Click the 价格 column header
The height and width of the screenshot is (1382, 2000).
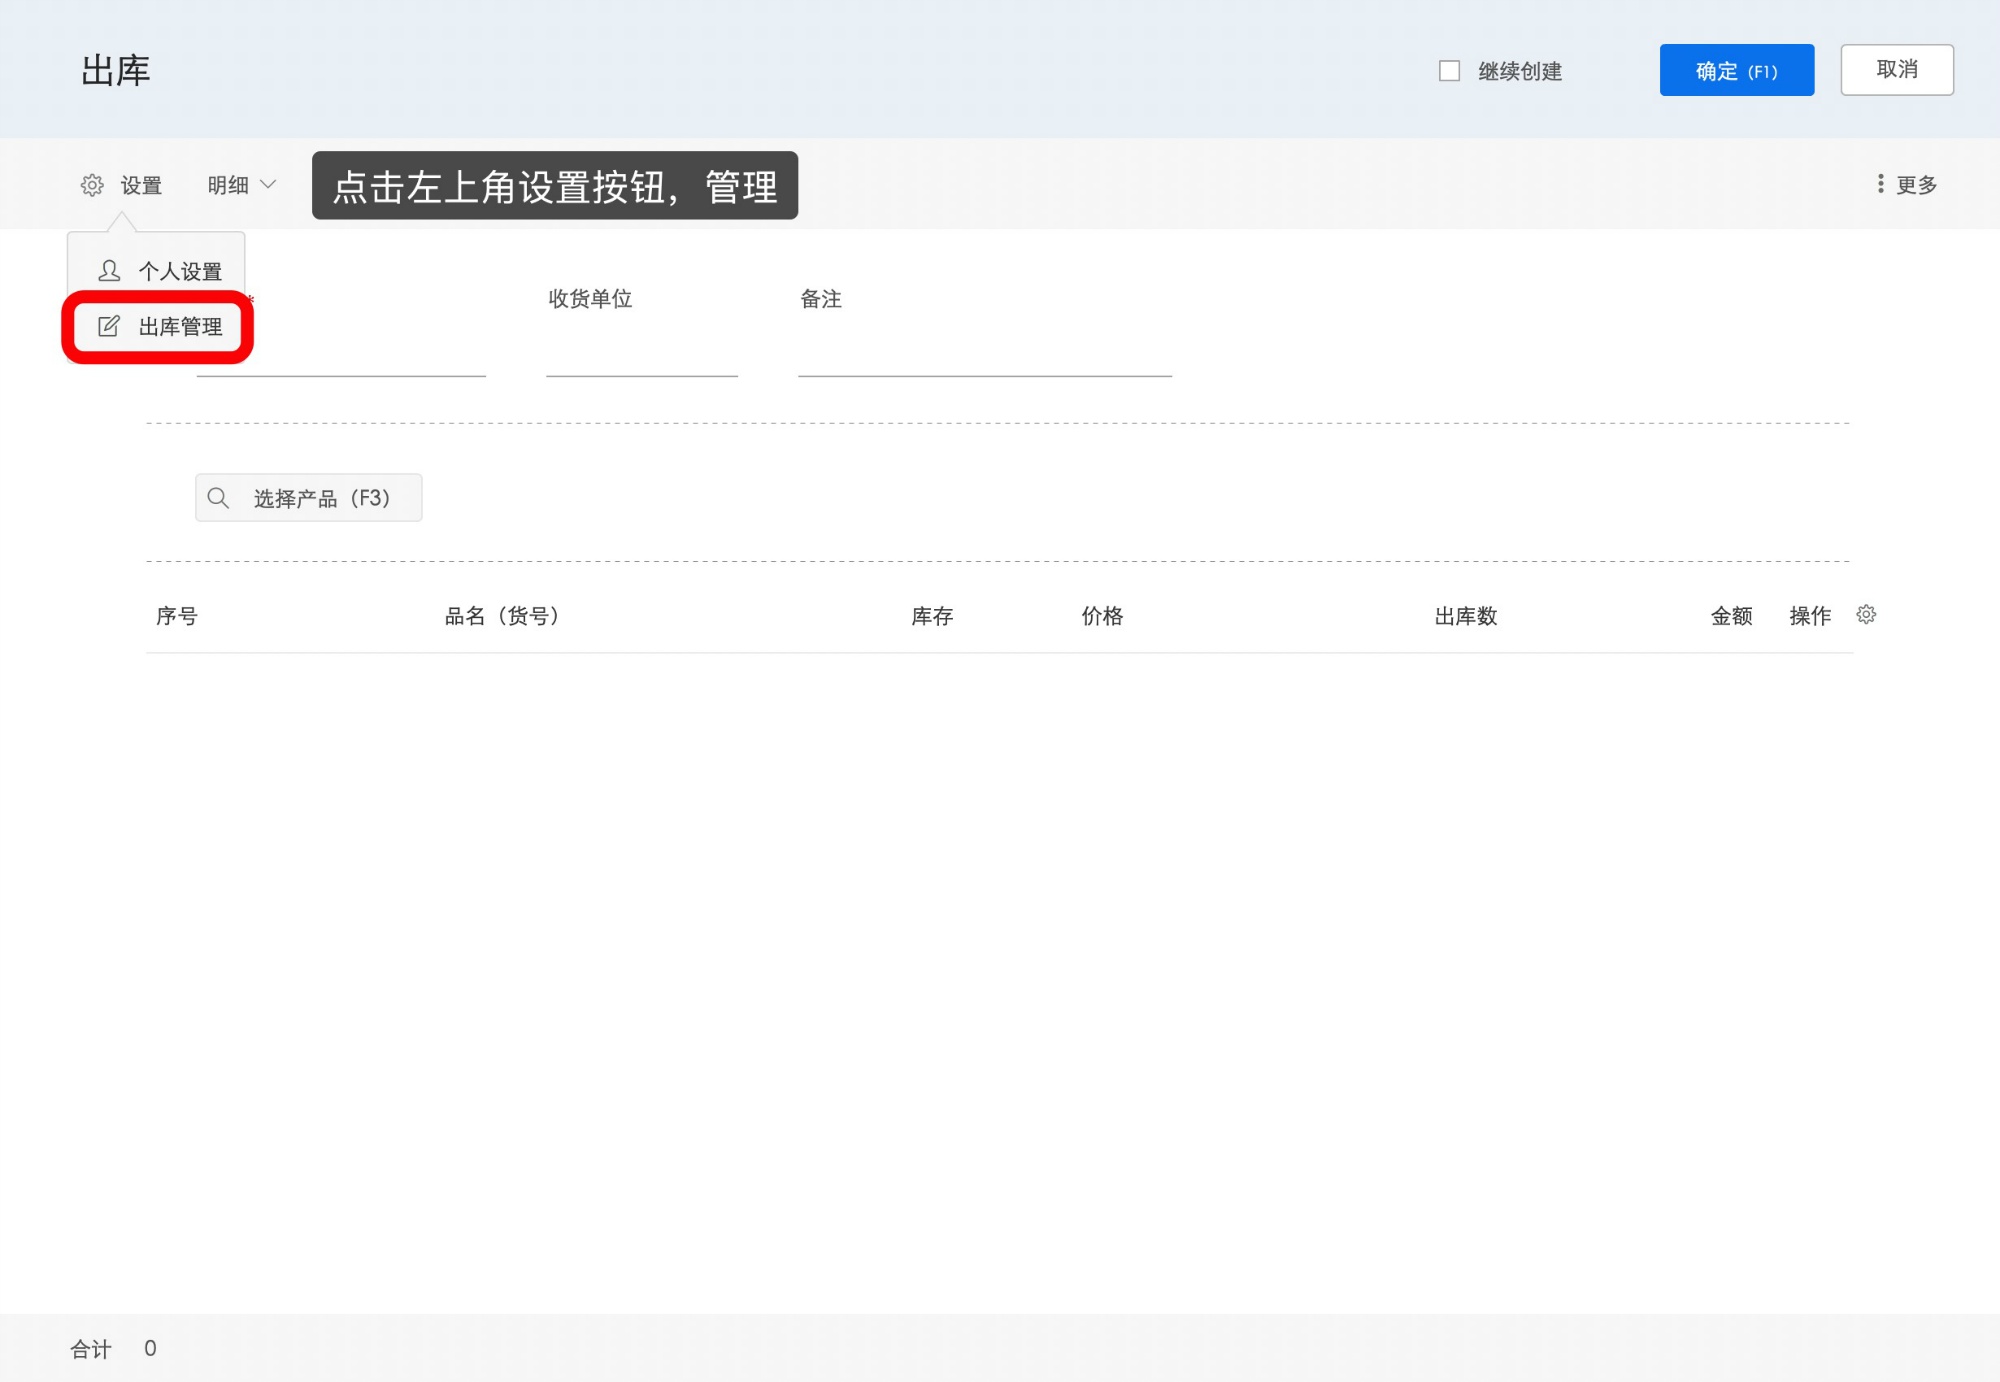(x=1102, y=616)
